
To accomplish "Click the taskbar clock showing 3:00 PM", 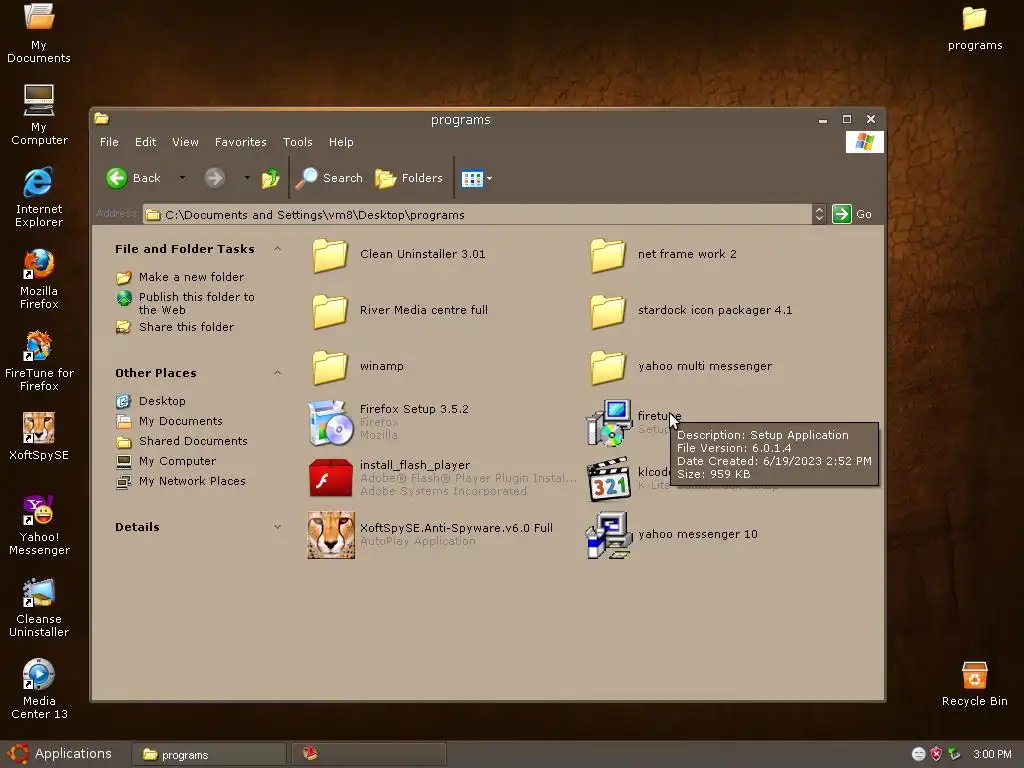I will (x=992, y=754).
